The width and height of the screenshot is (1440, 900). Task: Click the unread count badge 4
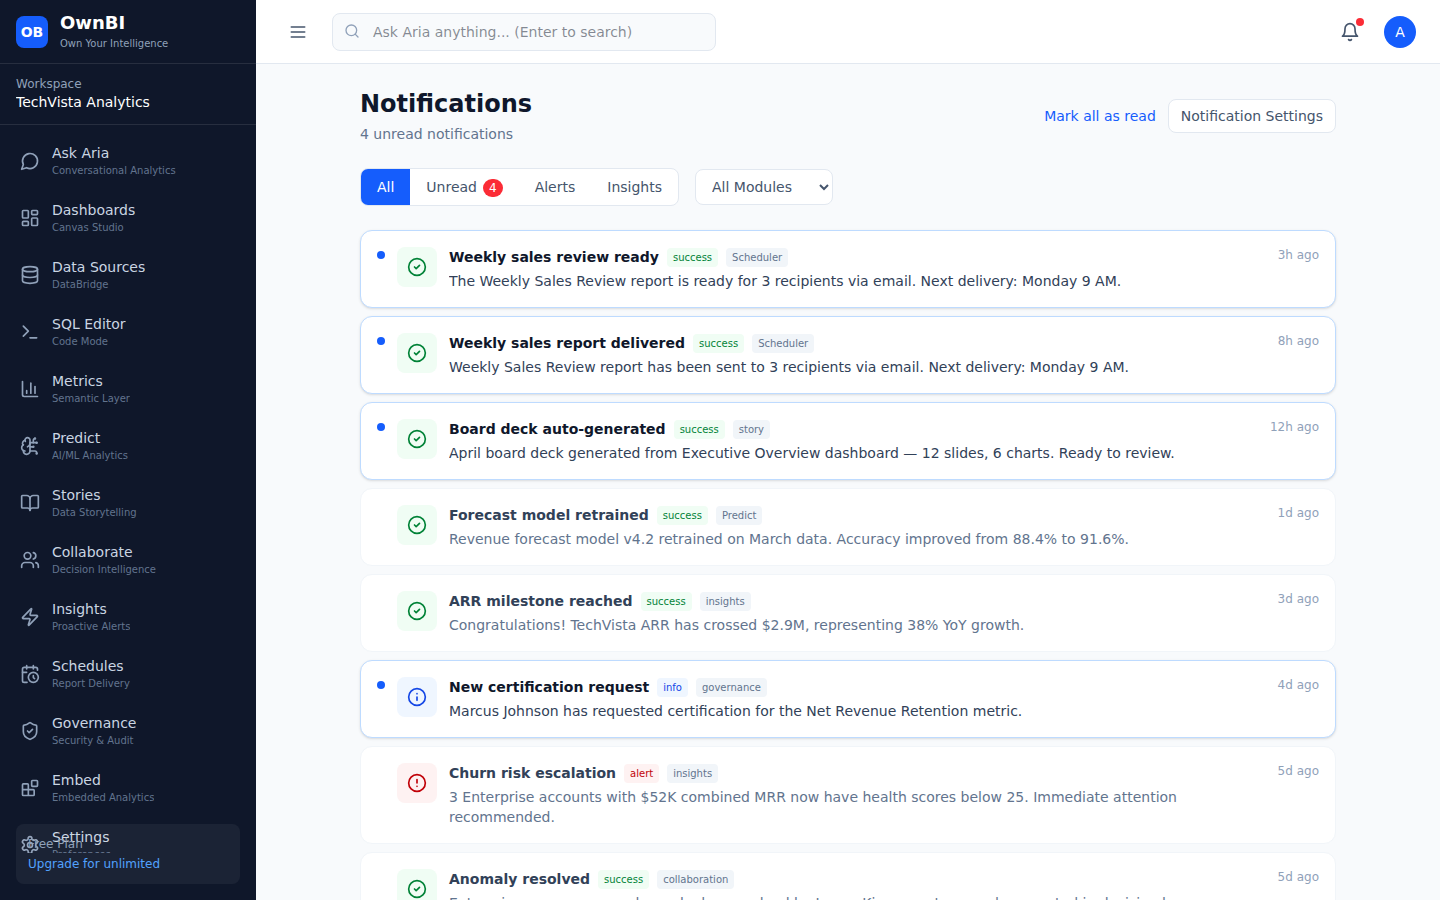pos(492,188)
